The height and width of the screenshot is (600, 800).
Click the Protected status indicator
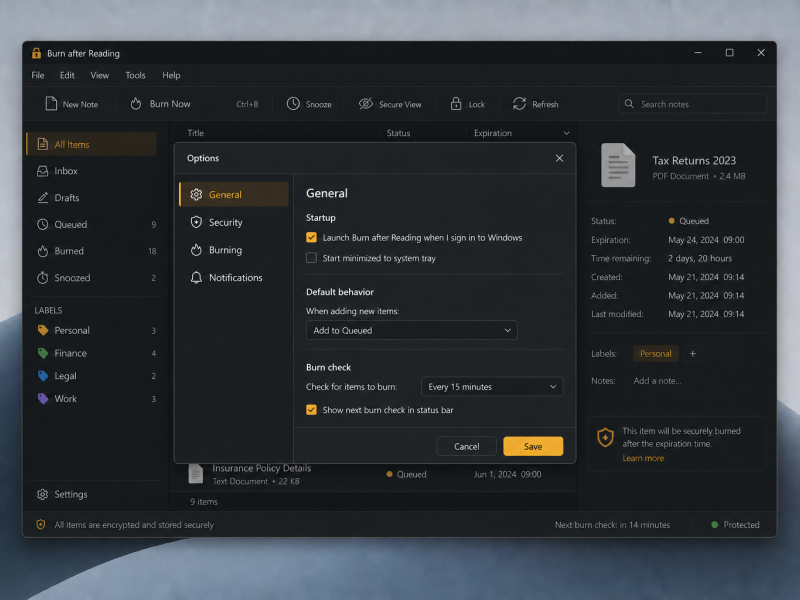click(735, 524)
